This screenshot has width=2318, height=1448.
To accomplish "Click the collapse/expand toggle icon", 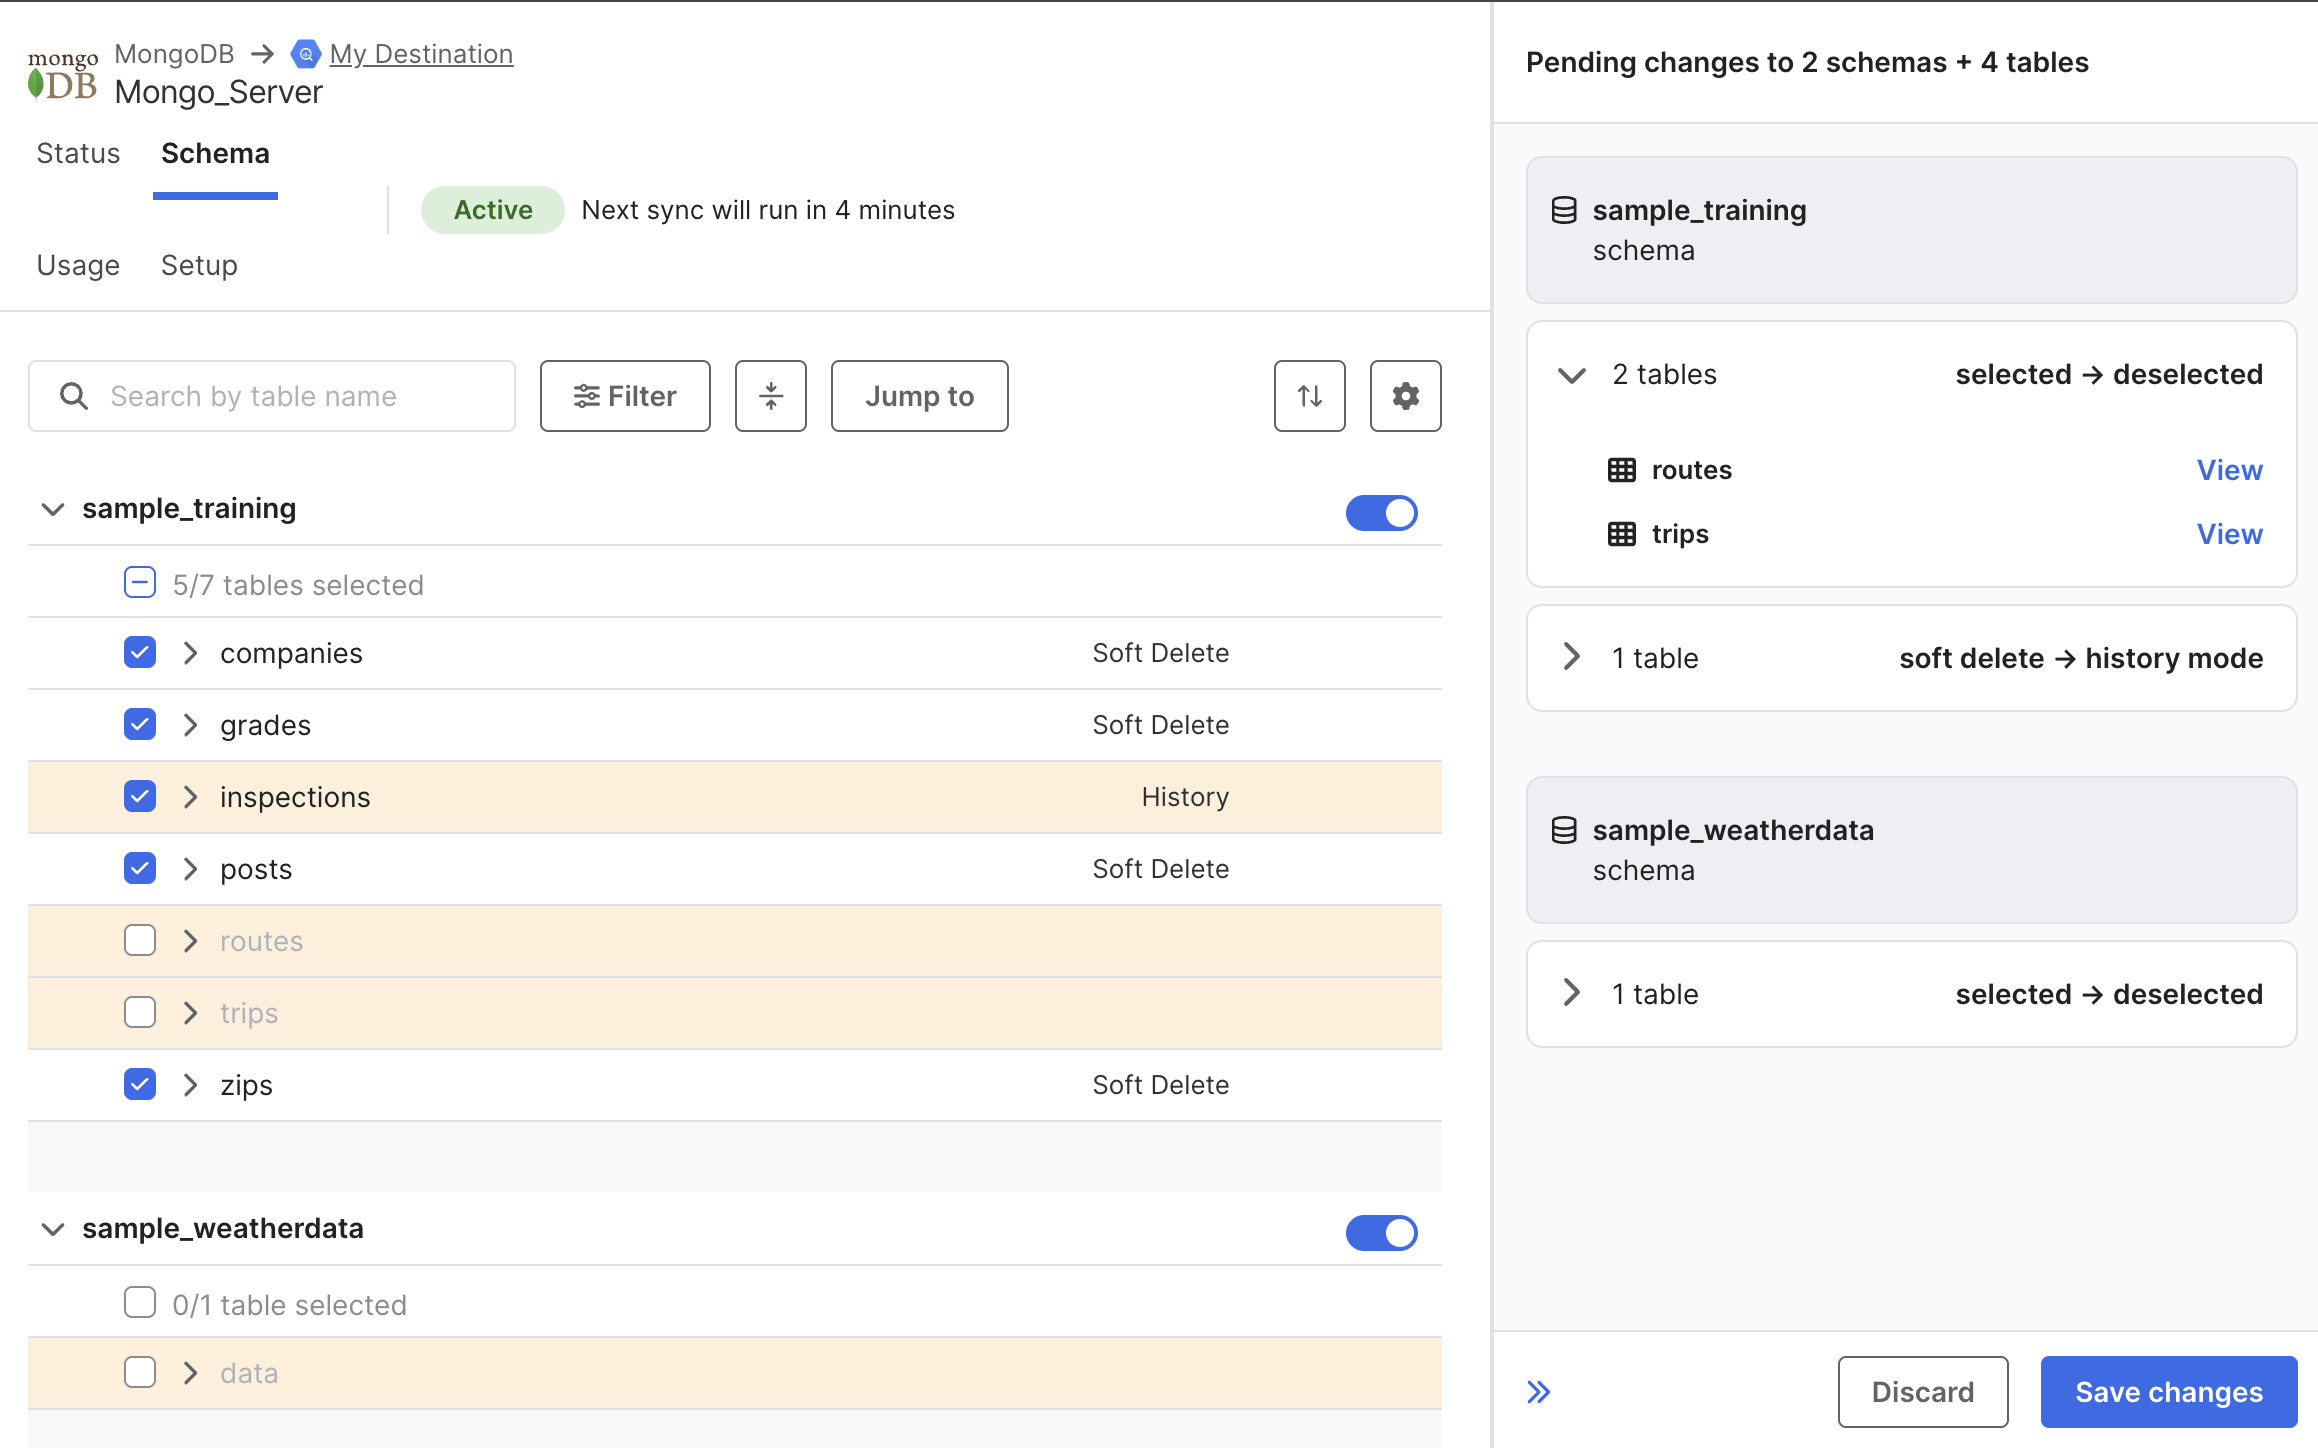I will click(1538, 1390).
